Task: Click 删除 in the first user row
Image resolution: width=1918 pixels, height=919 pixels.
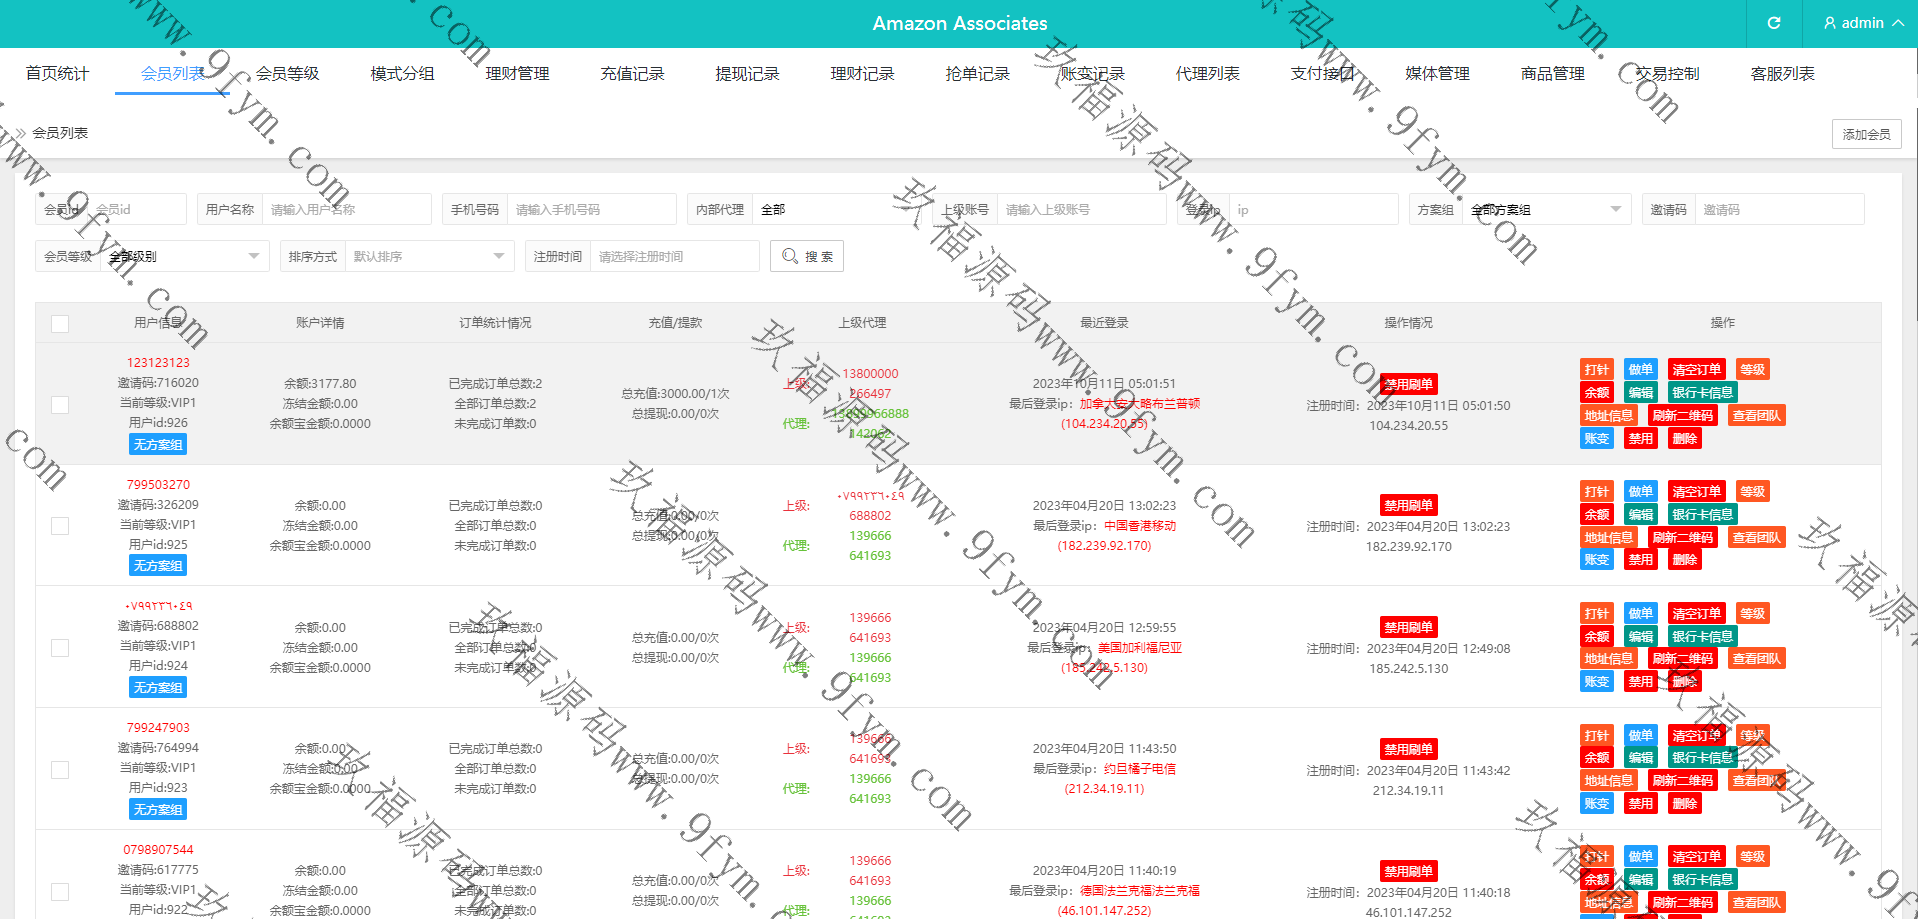Action: [1685, 439]
